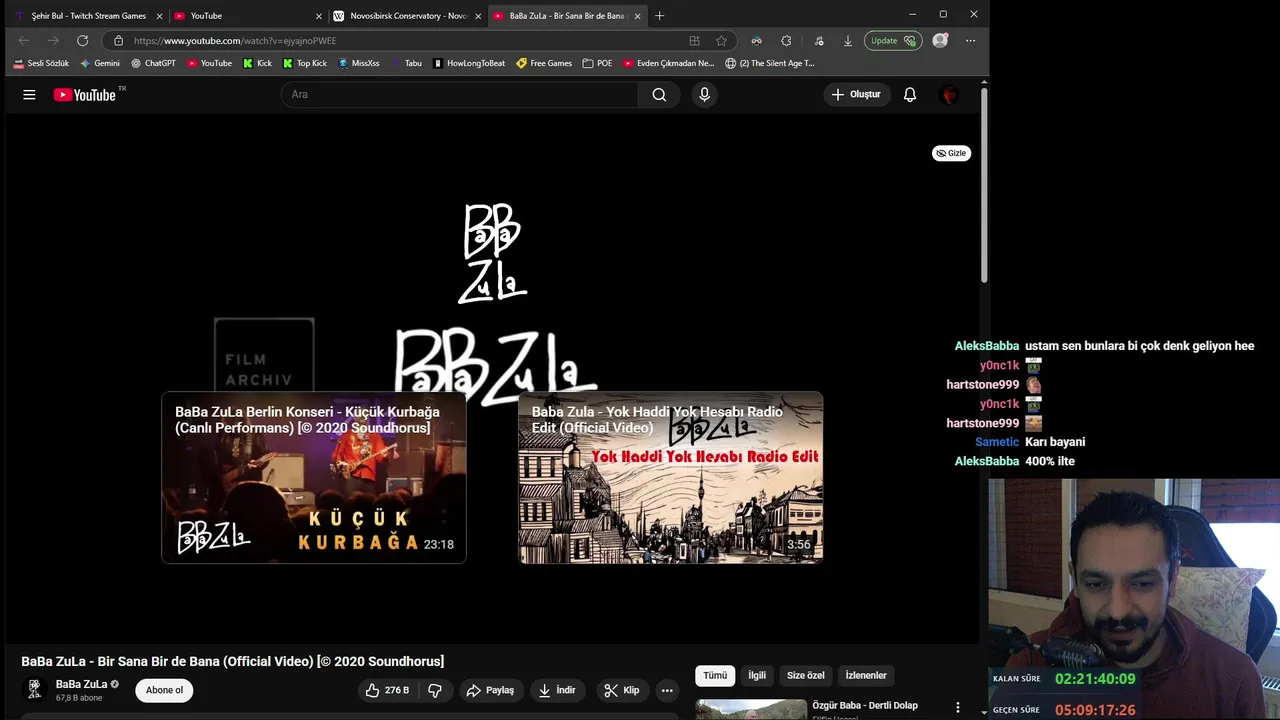Image resolution: width=1280 pixels, height=720 pixels.
Task: Click the video title Bir Sana Bir de Bana
Action: pos(233,661)
